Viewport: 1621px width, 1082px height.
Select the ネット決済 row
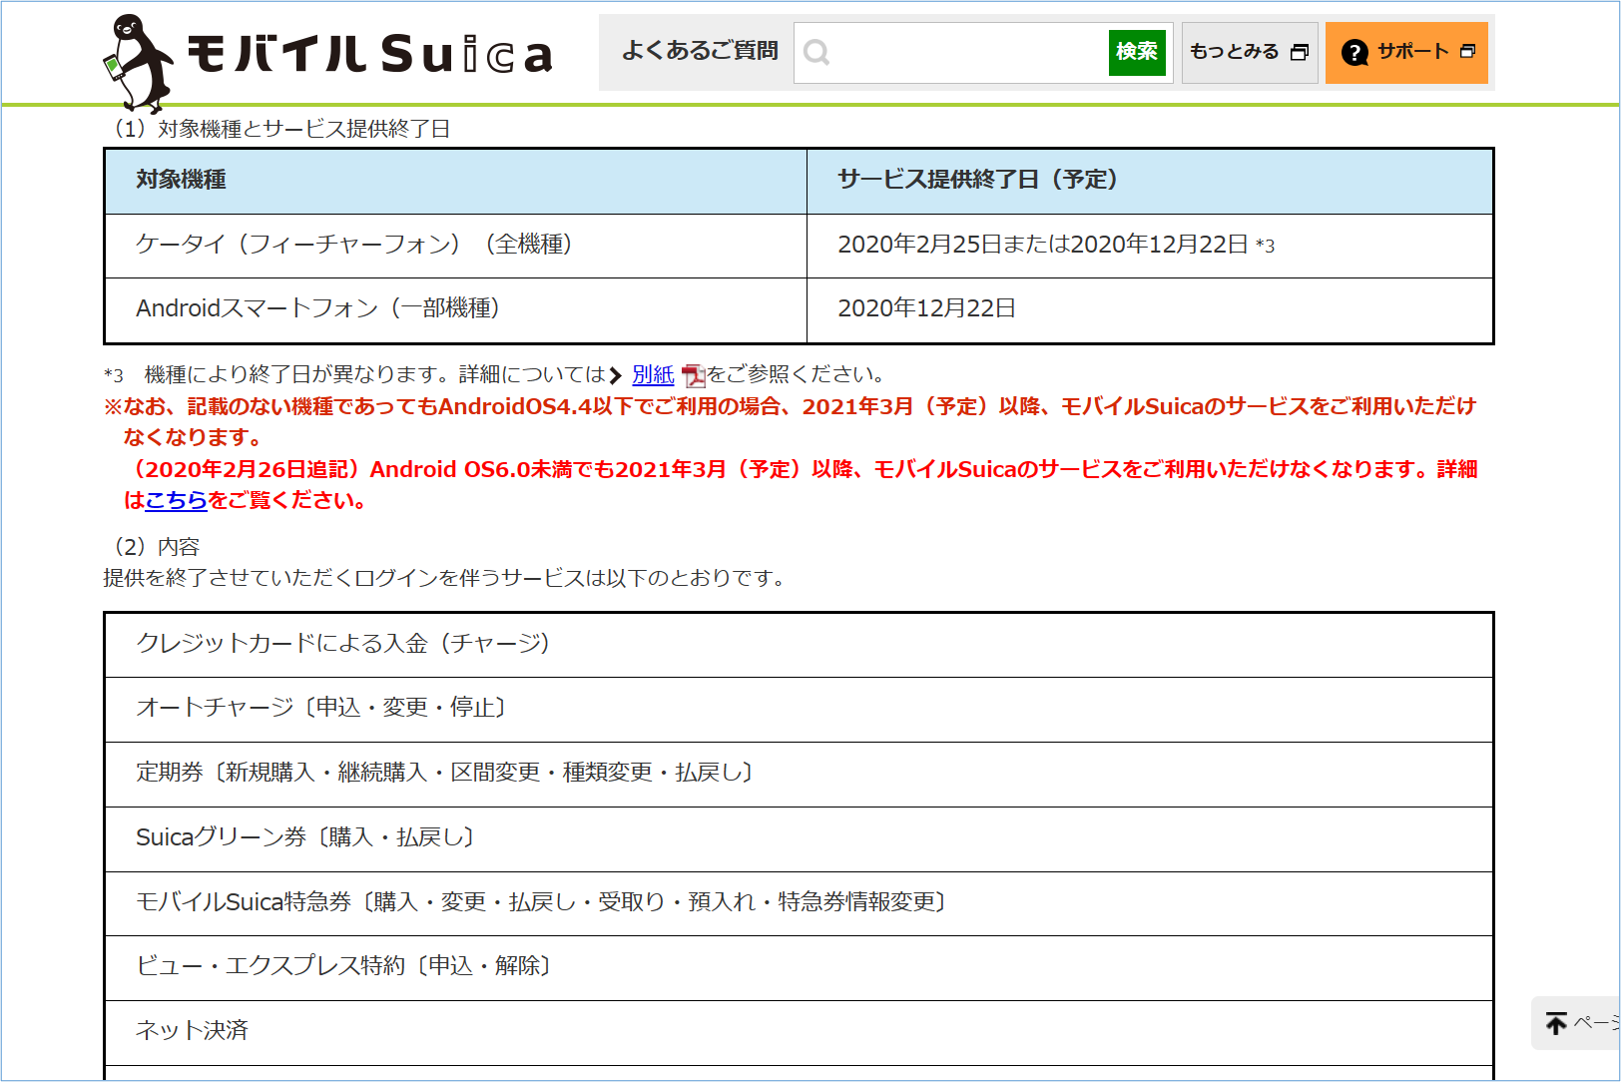798,1031
